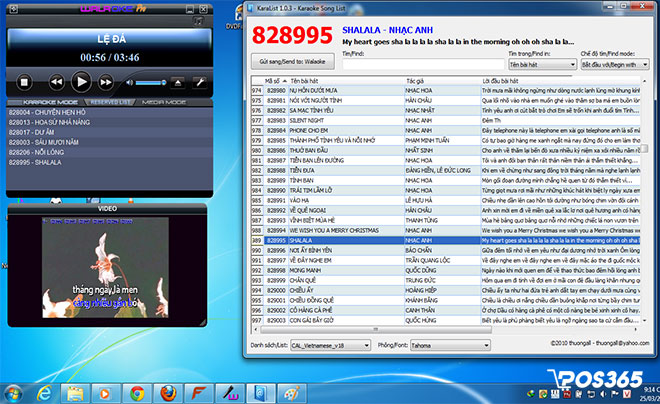Select song row 828998 Mong Manh
This screenshot has width=660, height=404.
tap(445, 271)
